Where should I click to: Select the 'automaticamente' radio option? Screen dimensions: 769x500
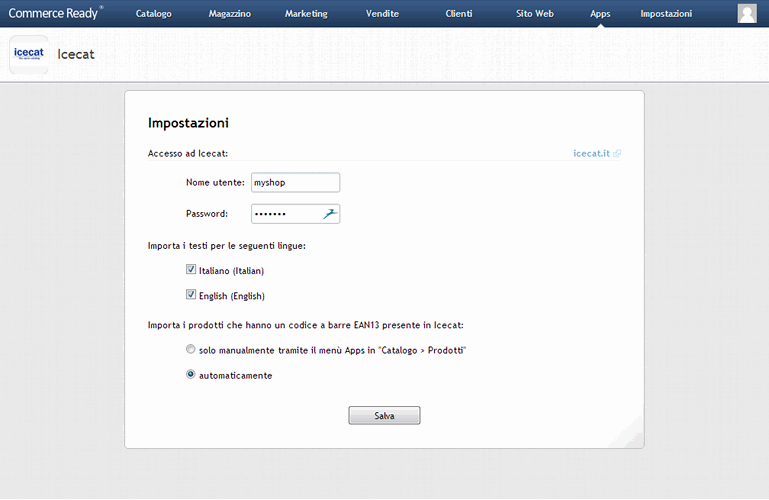point(191,375)
